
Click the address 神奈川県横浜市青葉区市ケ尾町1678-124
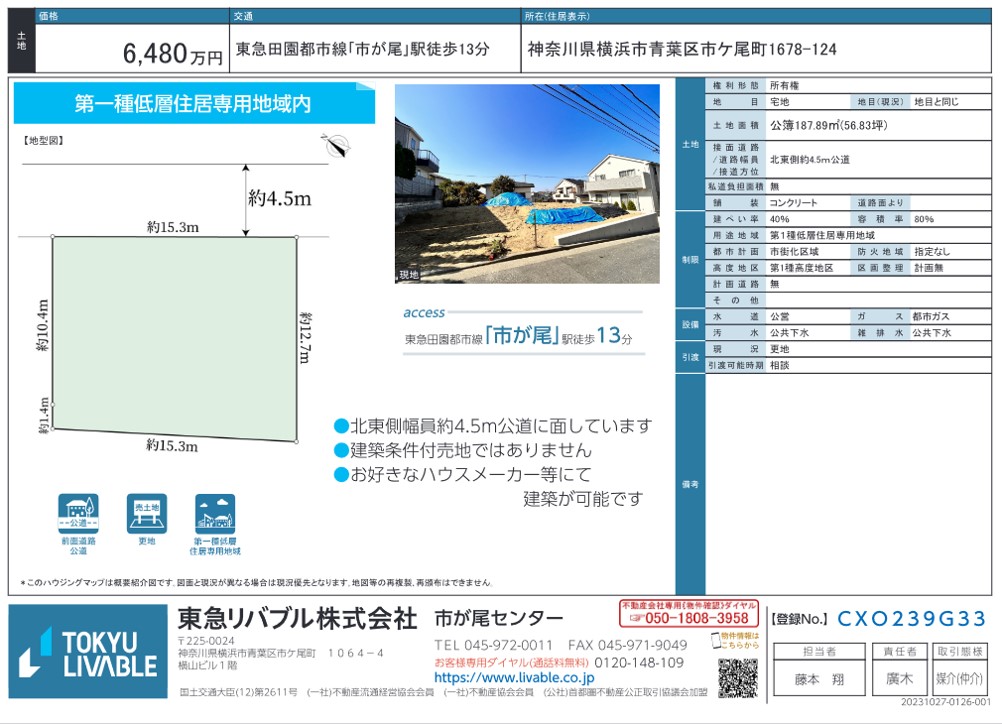pos(682,49)
